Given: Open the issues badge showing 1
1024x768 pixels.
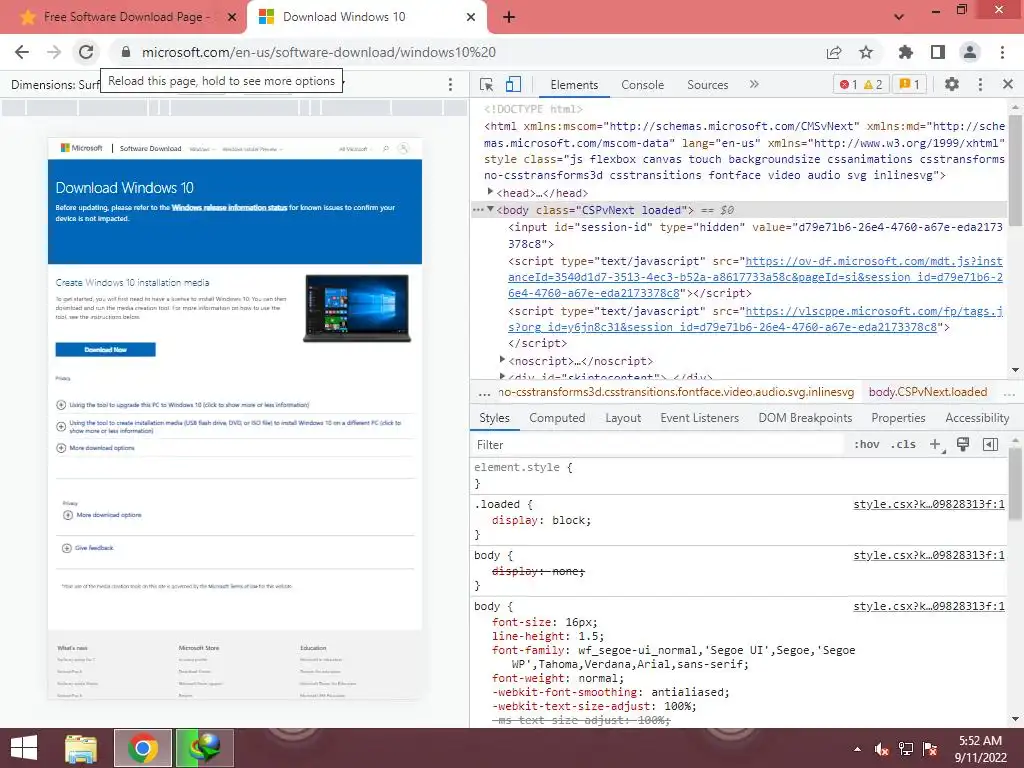Looking at the screenshot, I should coord(909,84).
